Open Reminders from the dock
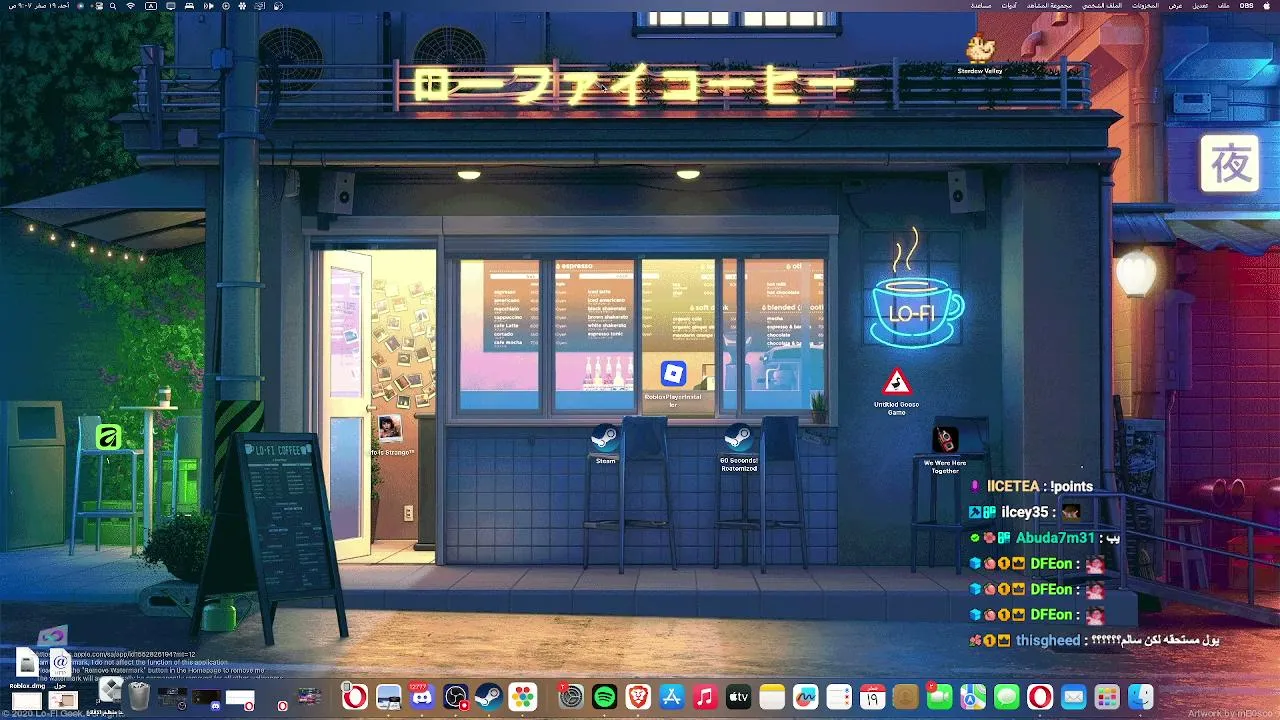The width and height of the screenshot is (1280, 720). [839, 697]
